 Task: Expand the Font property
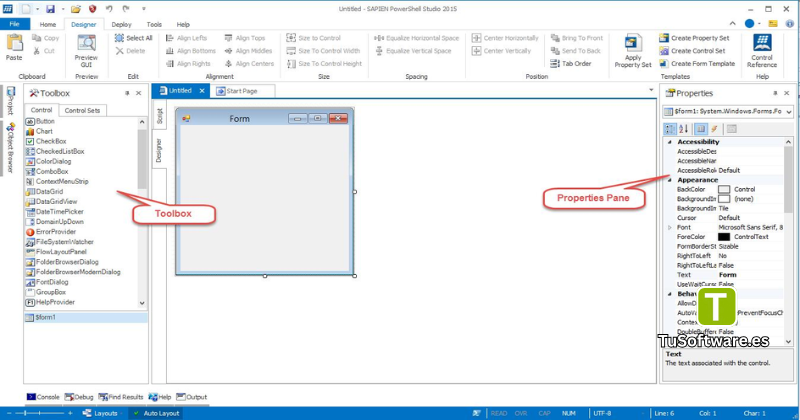coord(669,227)
